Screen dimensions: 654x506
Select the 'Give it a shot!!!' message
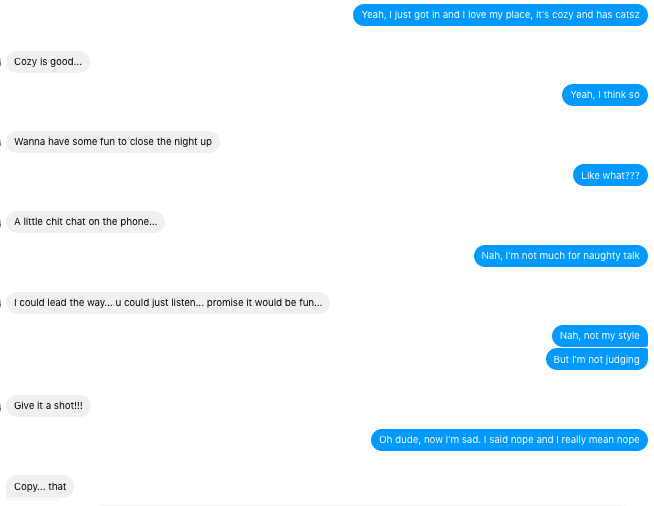pyautogui.click(x=48, y=406)
